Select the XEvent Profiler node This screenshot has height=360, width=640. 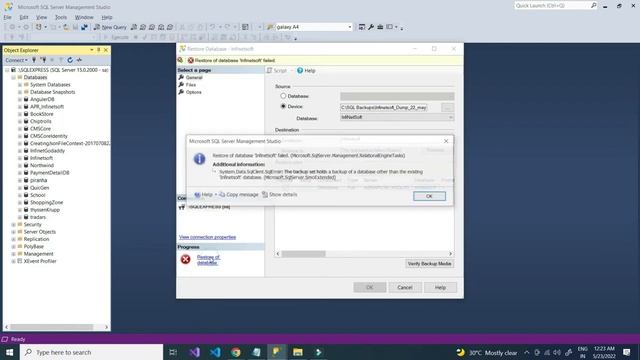[40, 261]
